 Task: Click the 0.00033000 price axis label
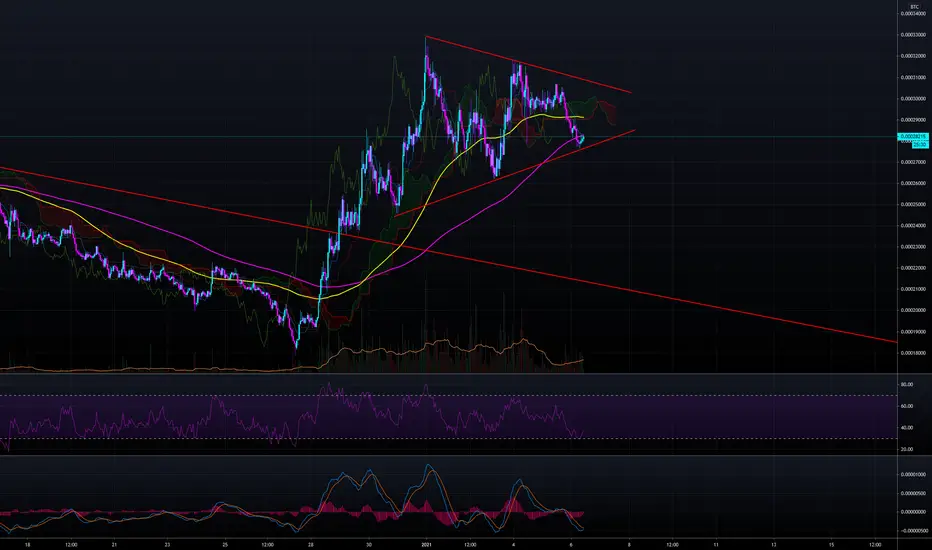913,34
